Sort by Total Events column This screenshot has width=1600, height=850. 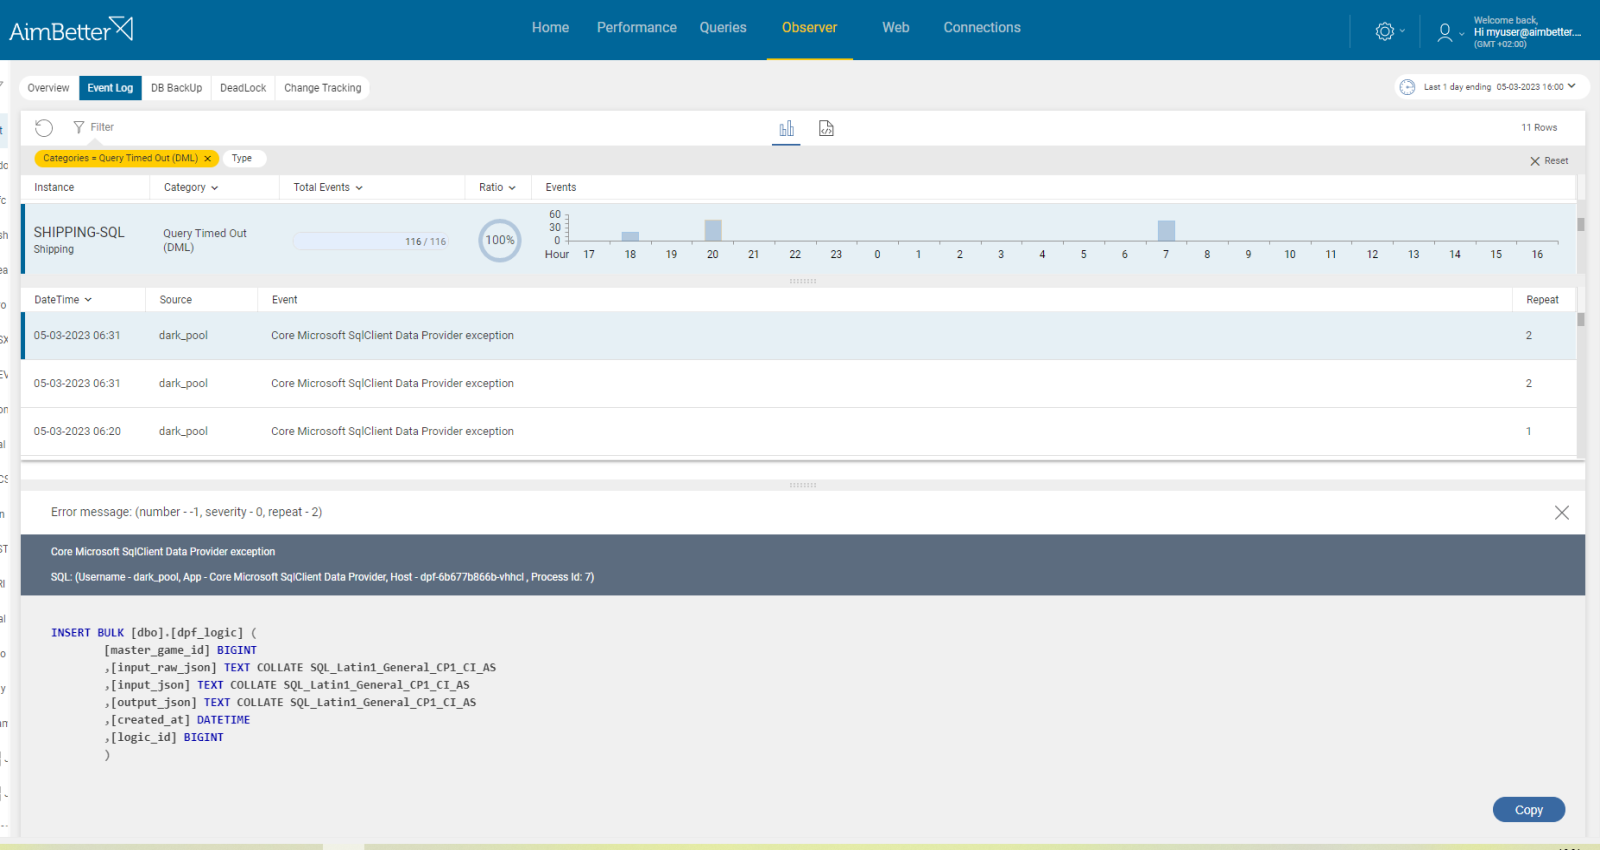coord(328,188)
